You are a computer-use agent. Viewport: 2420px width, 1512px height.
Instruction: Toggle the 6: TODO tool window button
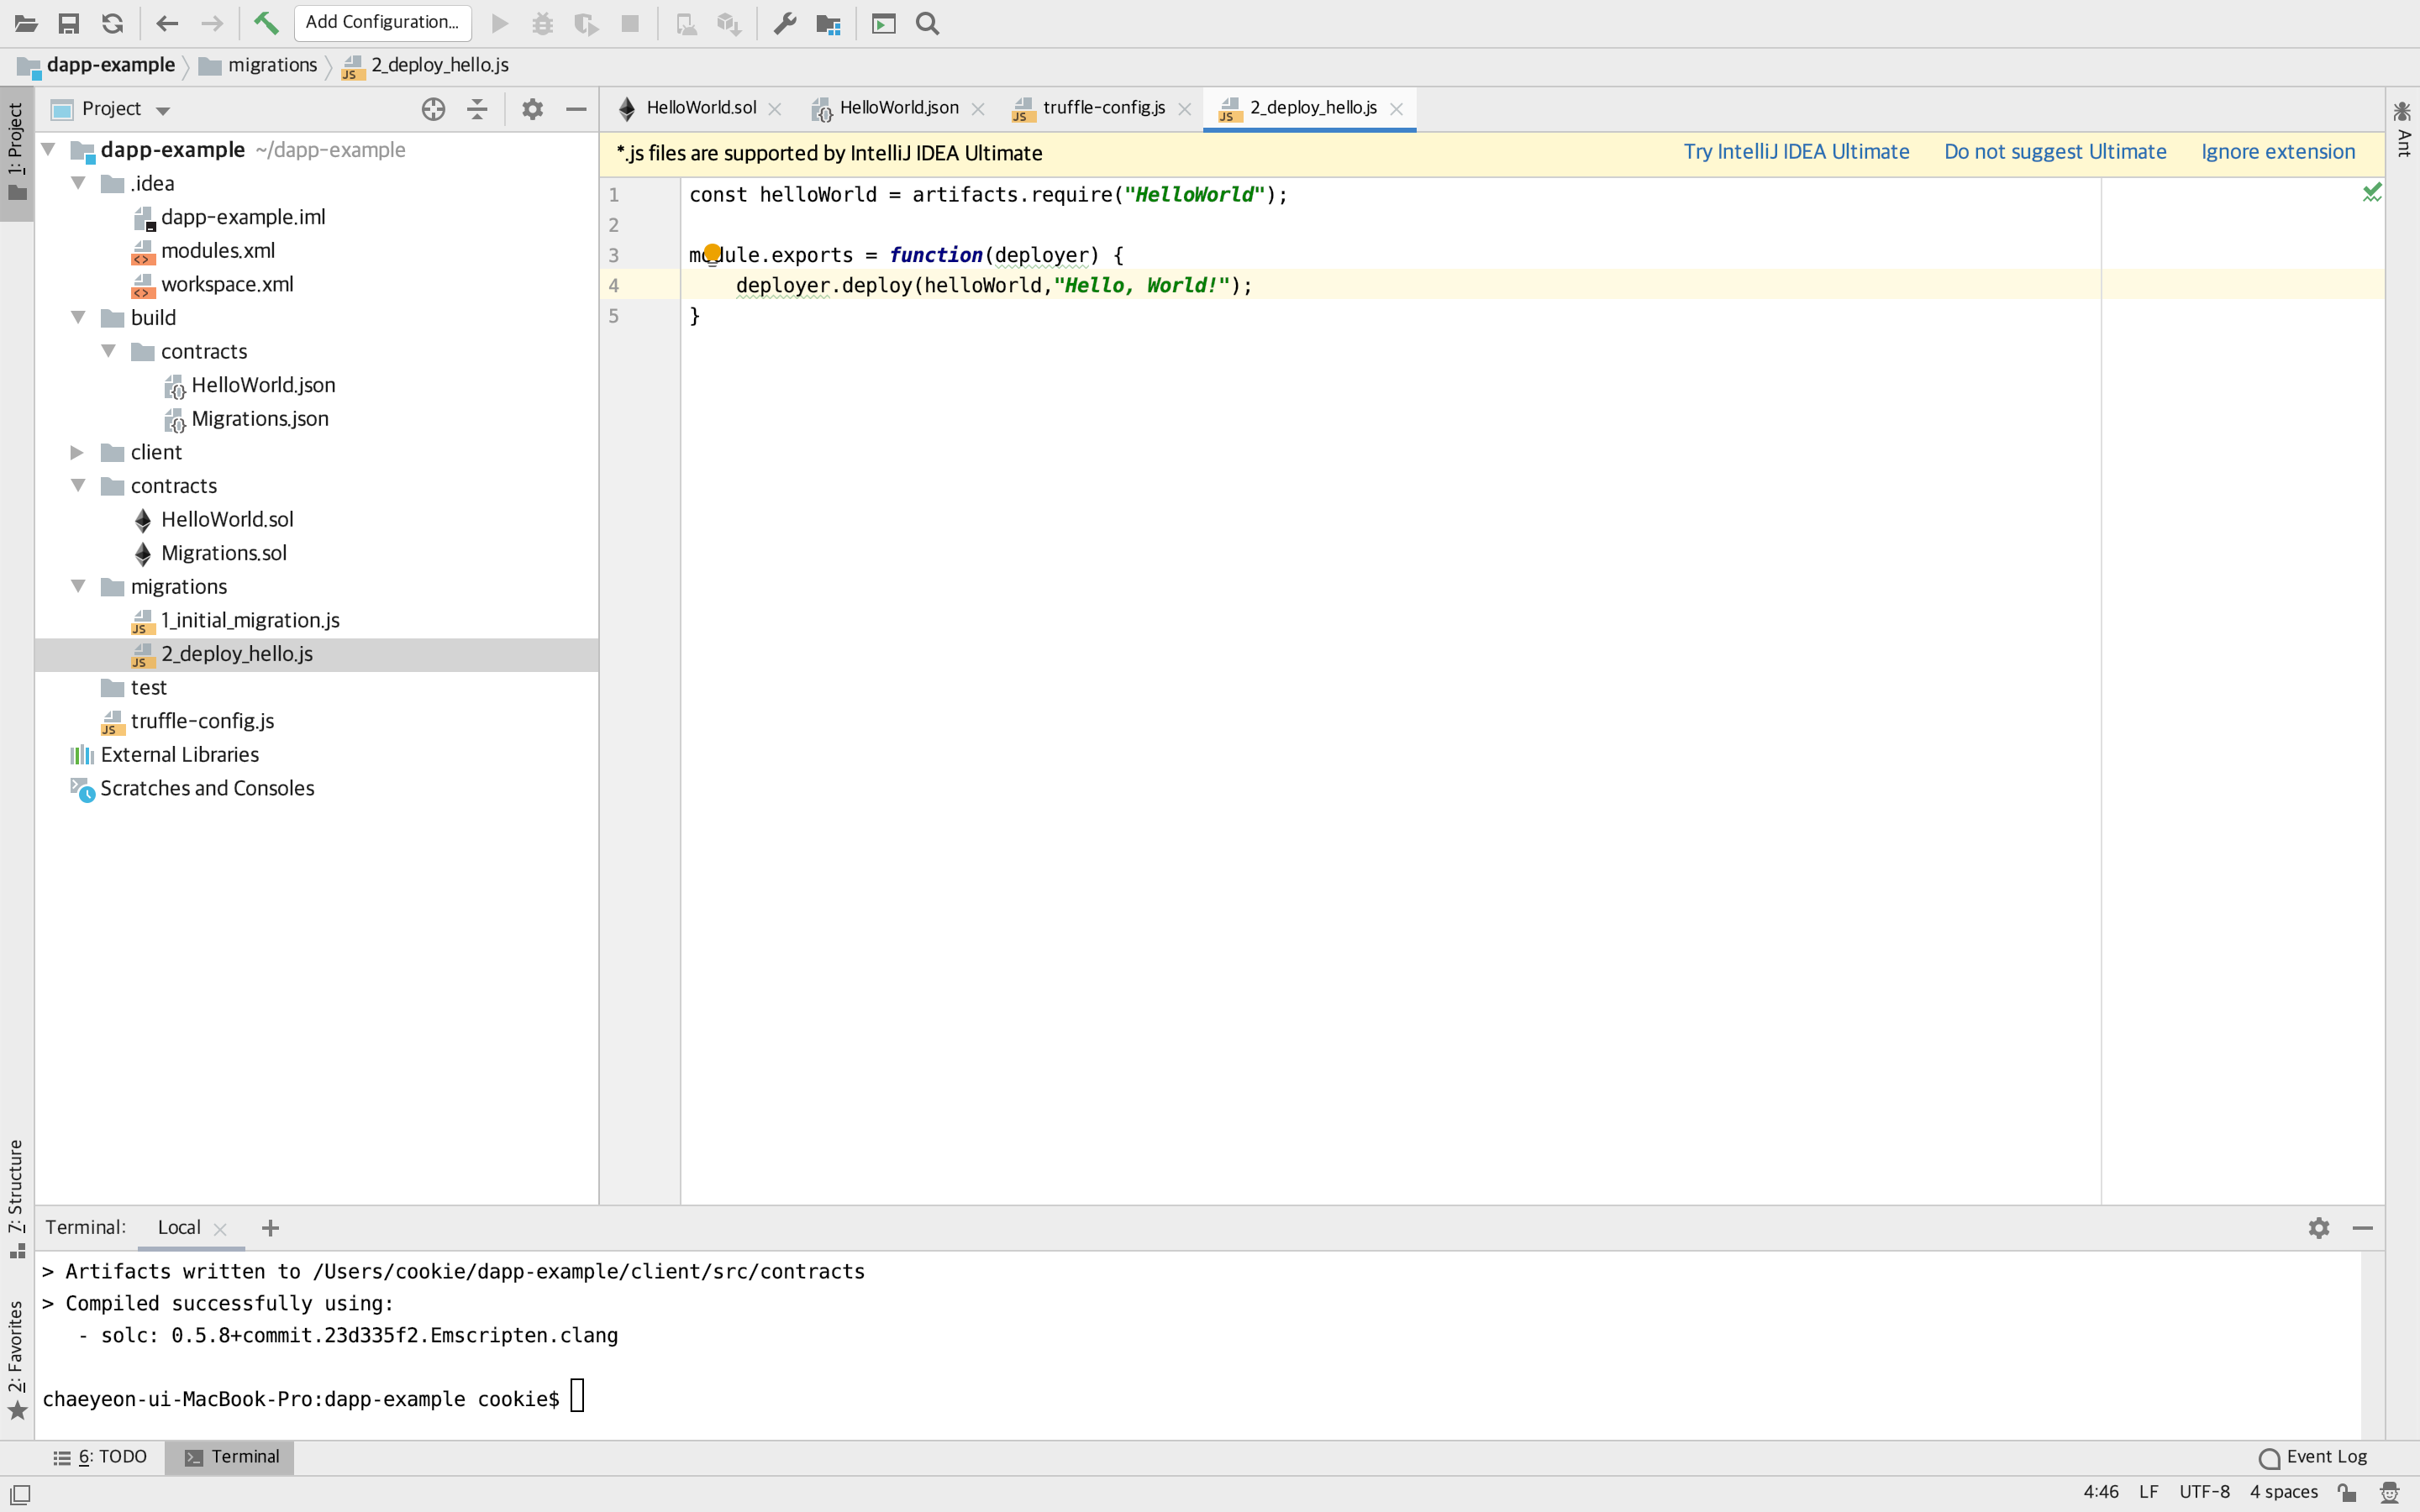click(x=100, y=1457)
